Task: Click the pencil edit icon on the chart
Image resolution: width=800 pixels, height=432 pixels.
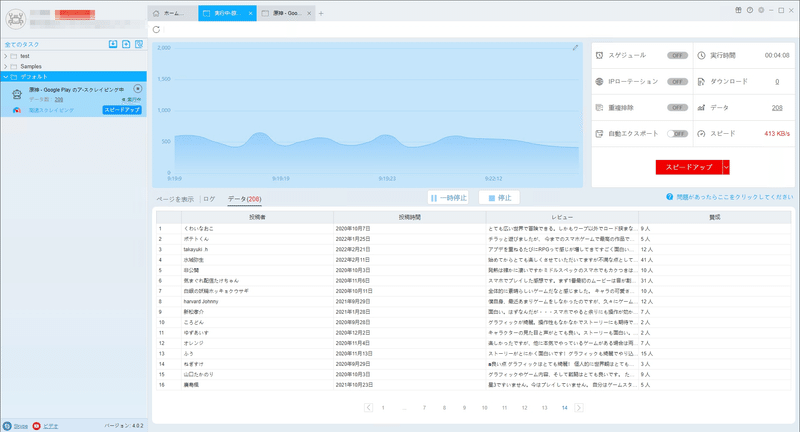Action: pos(575,47)
